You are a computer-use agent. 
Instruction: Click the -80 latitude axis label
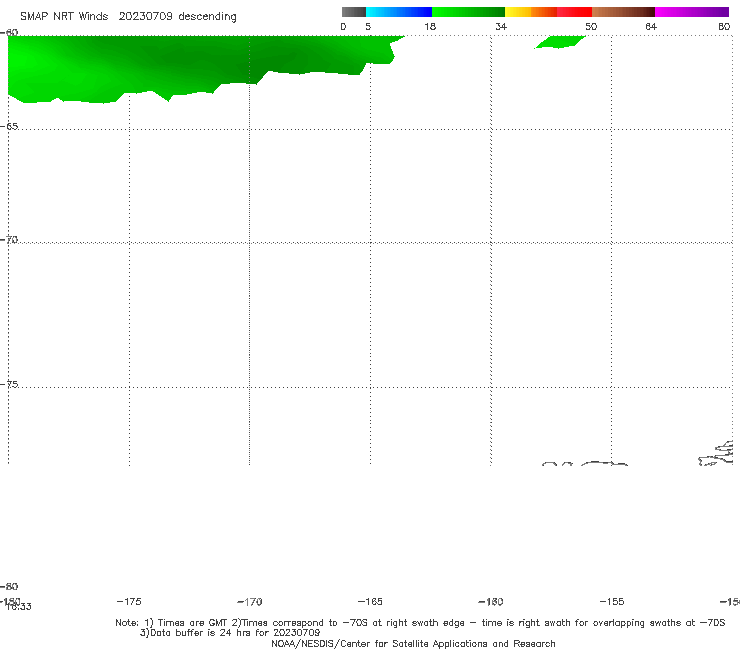coord(9,586)
